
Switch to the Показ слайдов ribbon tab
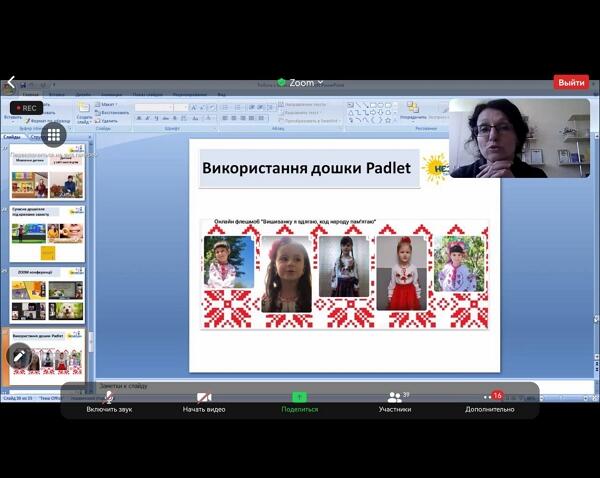point(148,94)
